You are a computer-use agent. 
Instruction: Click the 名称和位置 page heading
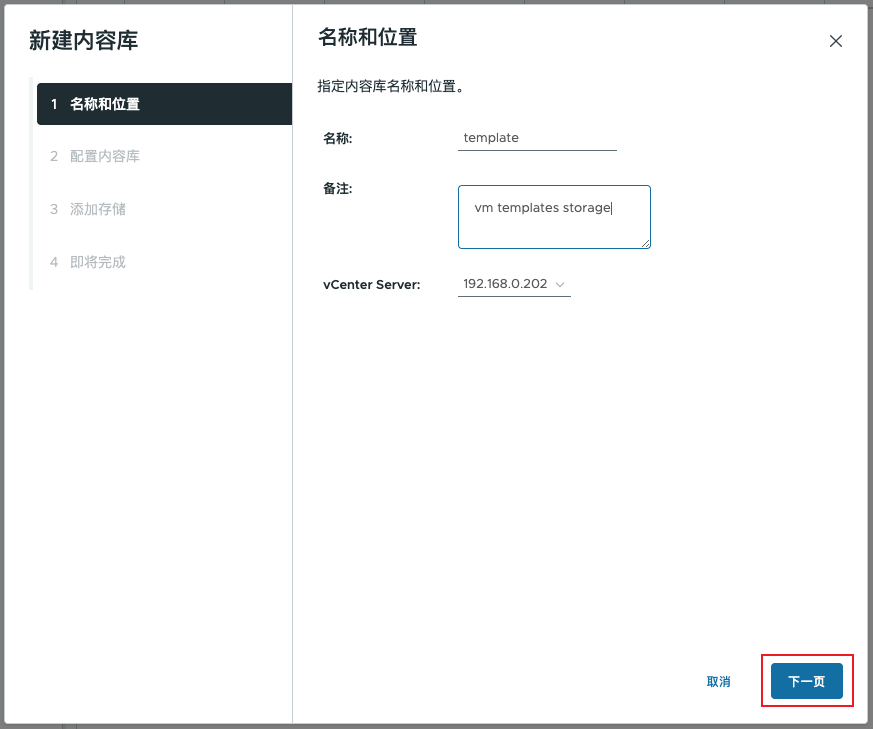(x=367, y=38)
